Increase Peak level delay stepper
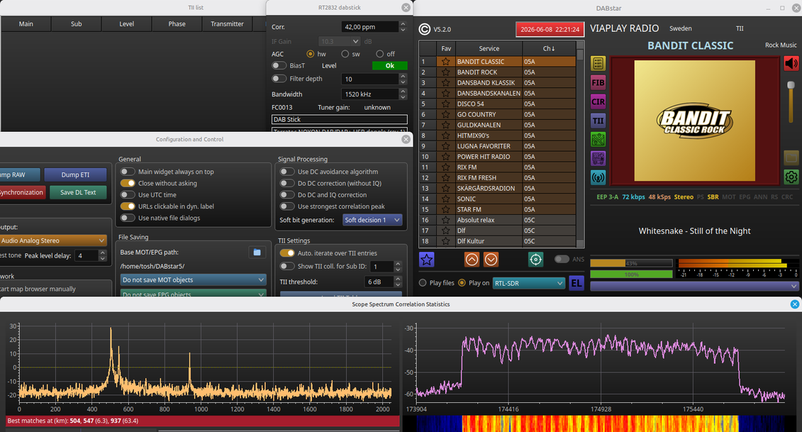Image resolution: width=802 pixels, height=432 pixels. (x=103, y=253)
